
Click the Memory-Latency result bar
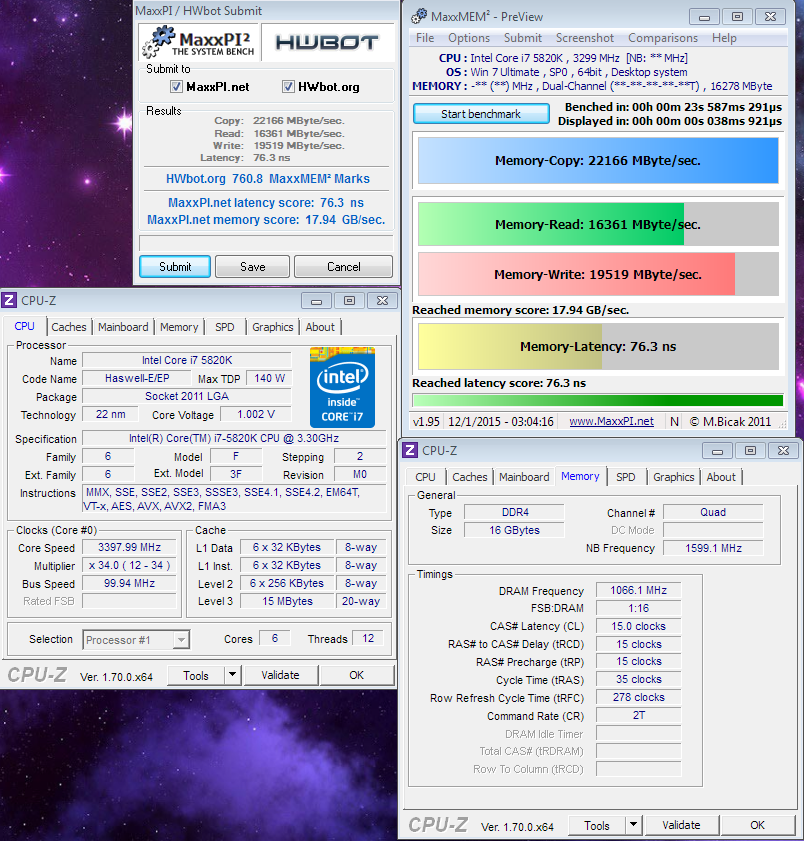point(598,346)
